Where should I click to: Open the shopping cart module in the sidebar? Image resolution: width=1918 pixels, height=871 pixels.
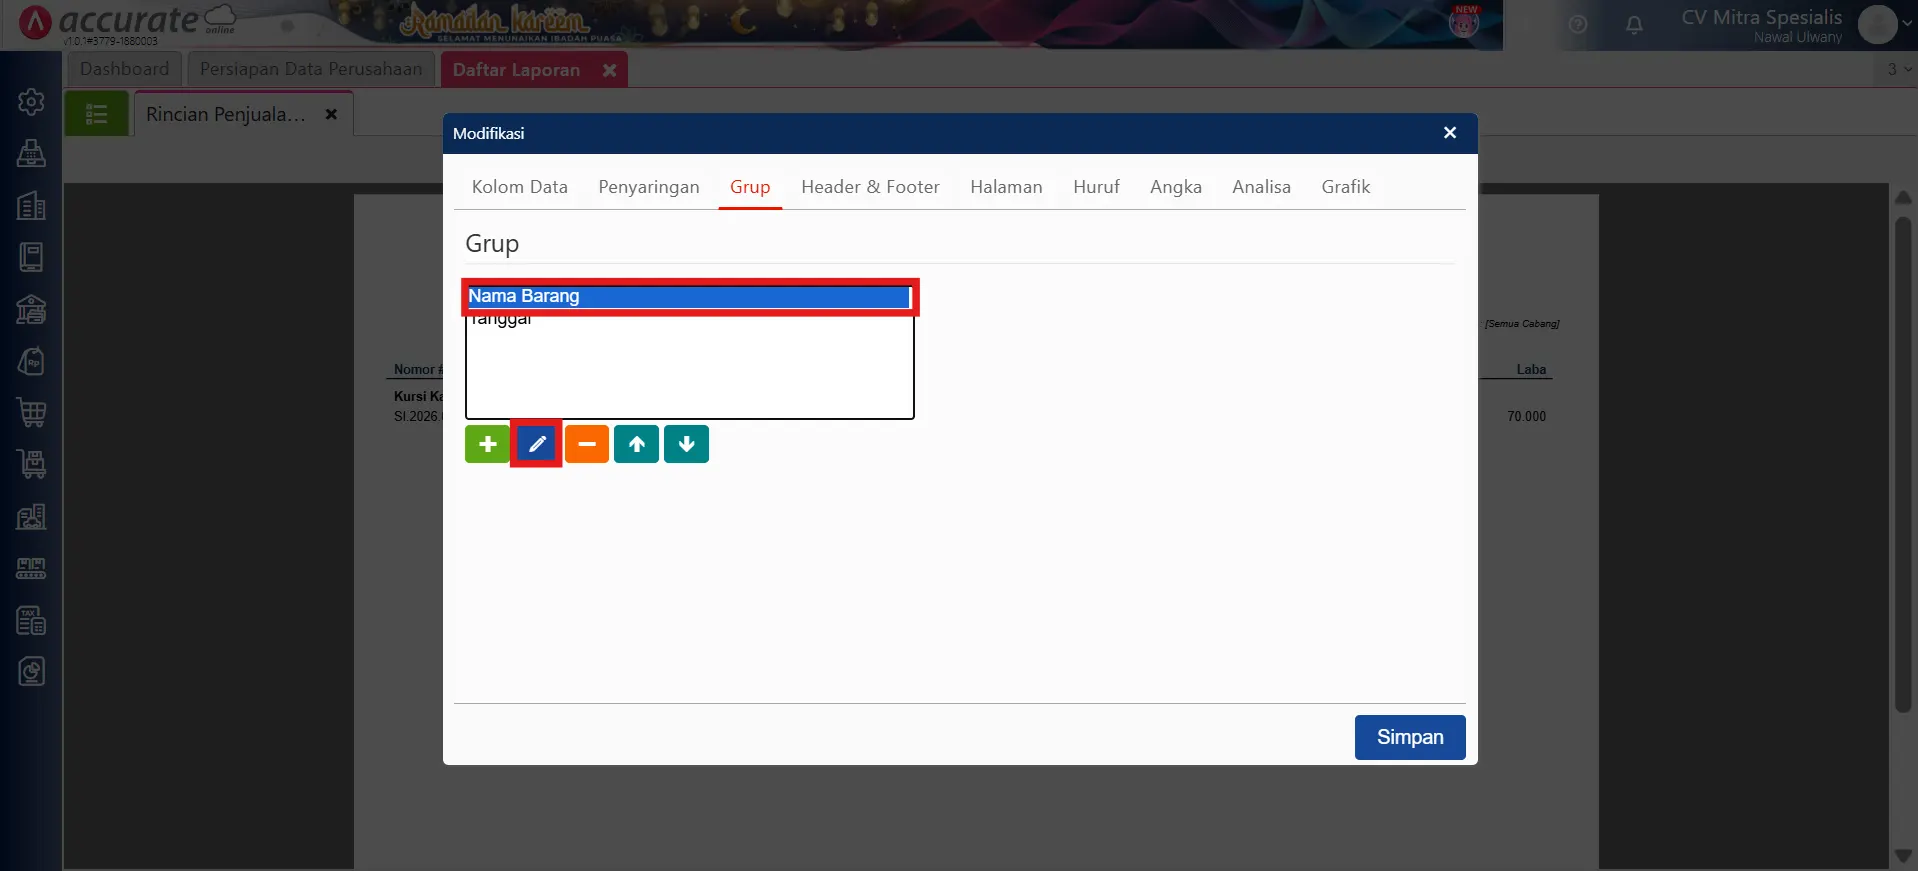coord(31,412)
